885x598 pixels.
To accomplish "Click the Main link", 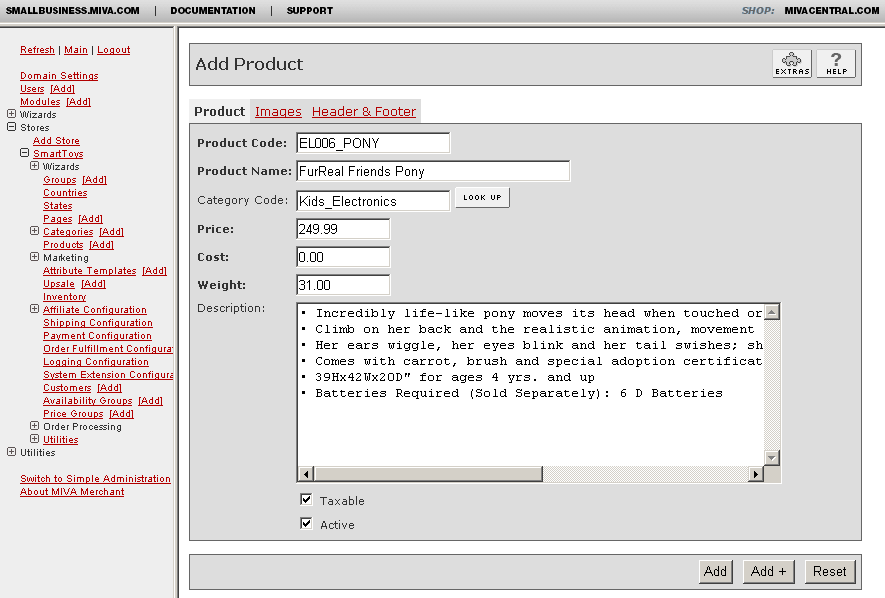I will coord(76,50).
